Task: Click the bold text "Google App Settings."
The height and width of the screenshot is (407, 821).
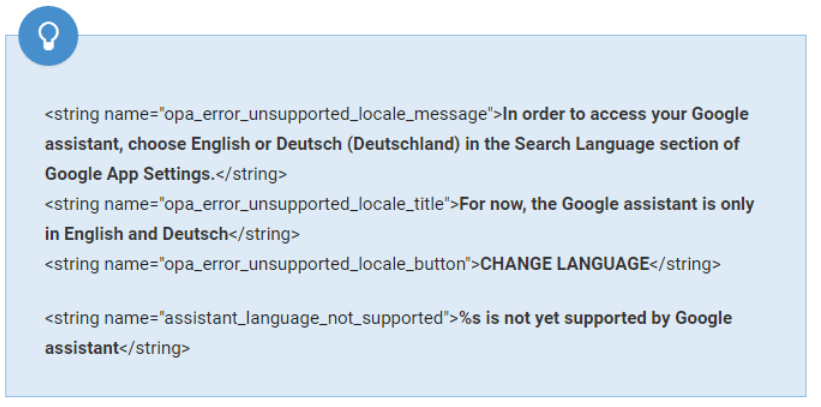Action: point(129,174)
